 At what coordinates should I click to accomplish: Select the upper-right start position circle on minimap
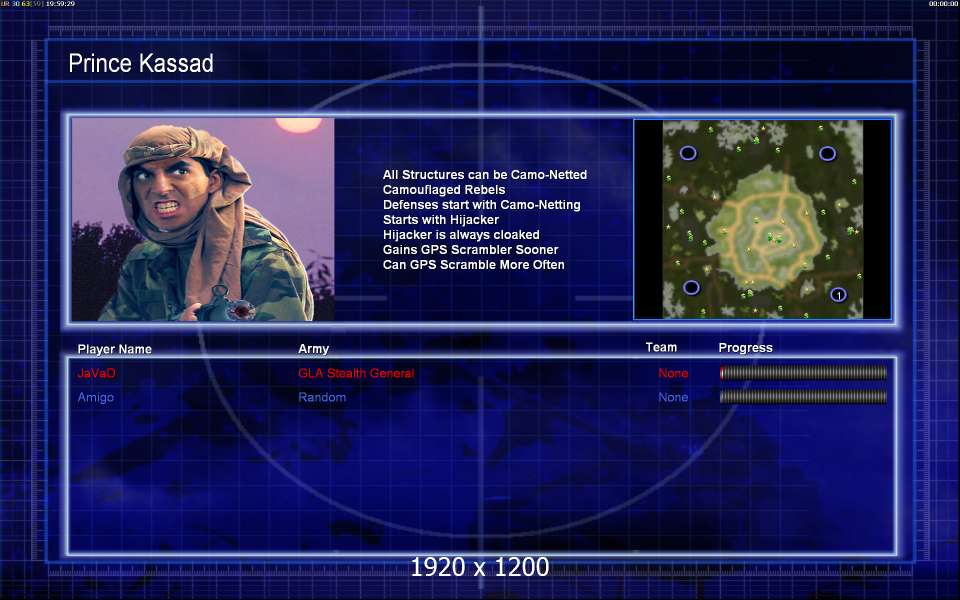pyautogui.click(x=827, y=153)
